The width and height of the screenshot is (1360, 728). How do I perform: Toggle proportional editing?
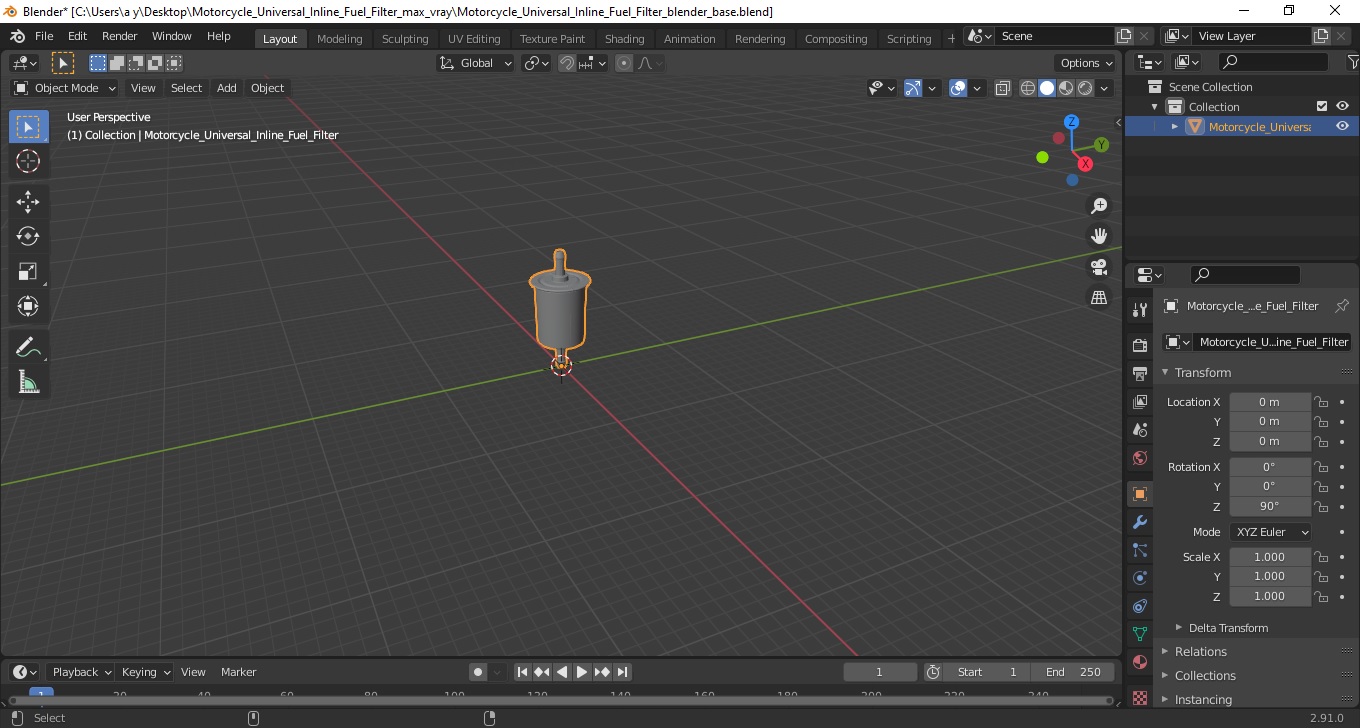click(x=624, y=63)
